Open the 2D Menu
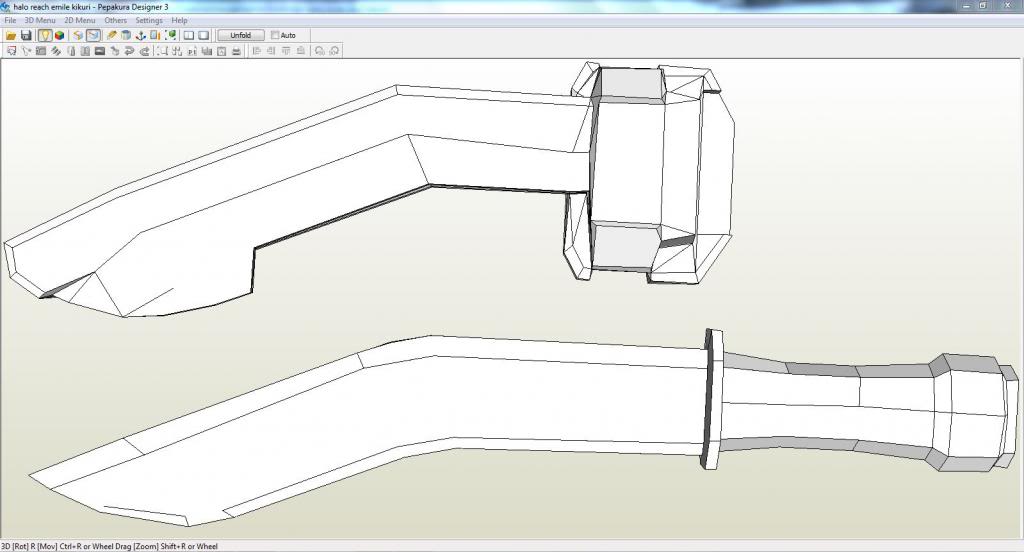The width and height of the screenshot is (1024, 552). pyautogui.click(x=80, y=20)
